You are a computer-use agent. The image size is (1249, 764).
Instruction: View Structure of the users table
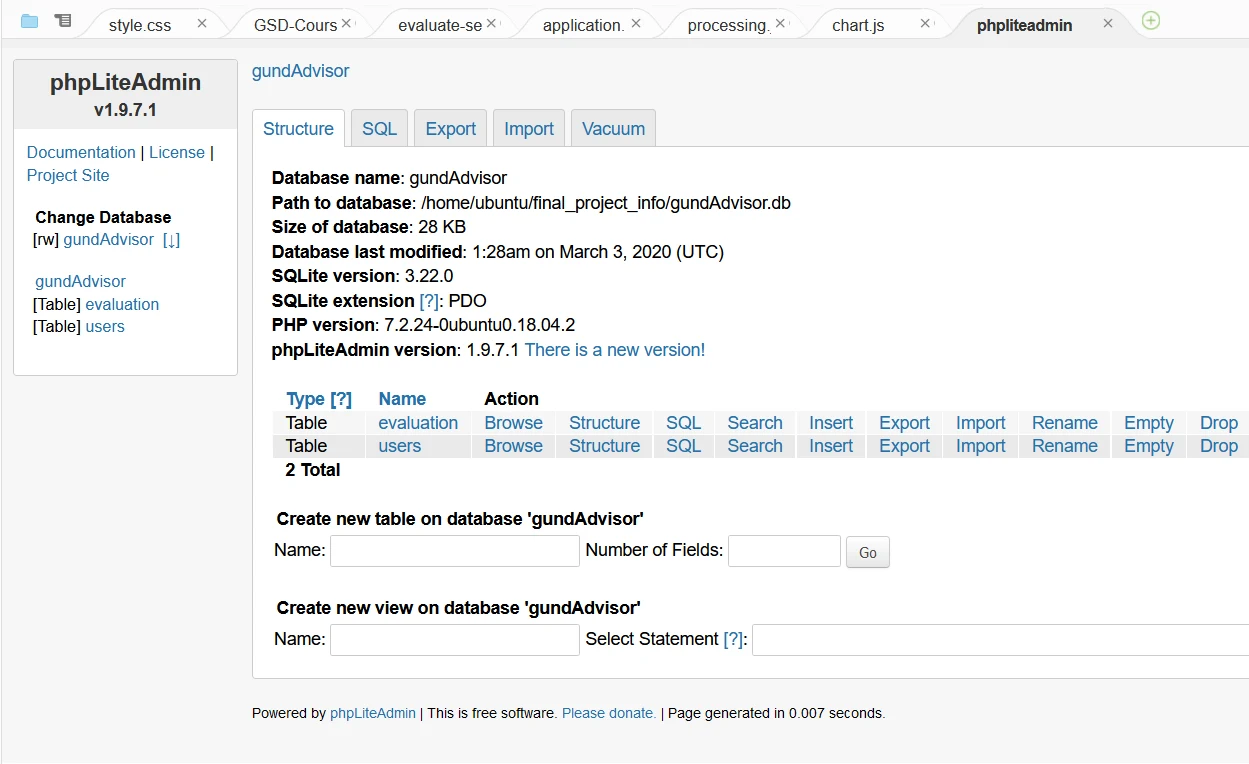tap(605, 446)
